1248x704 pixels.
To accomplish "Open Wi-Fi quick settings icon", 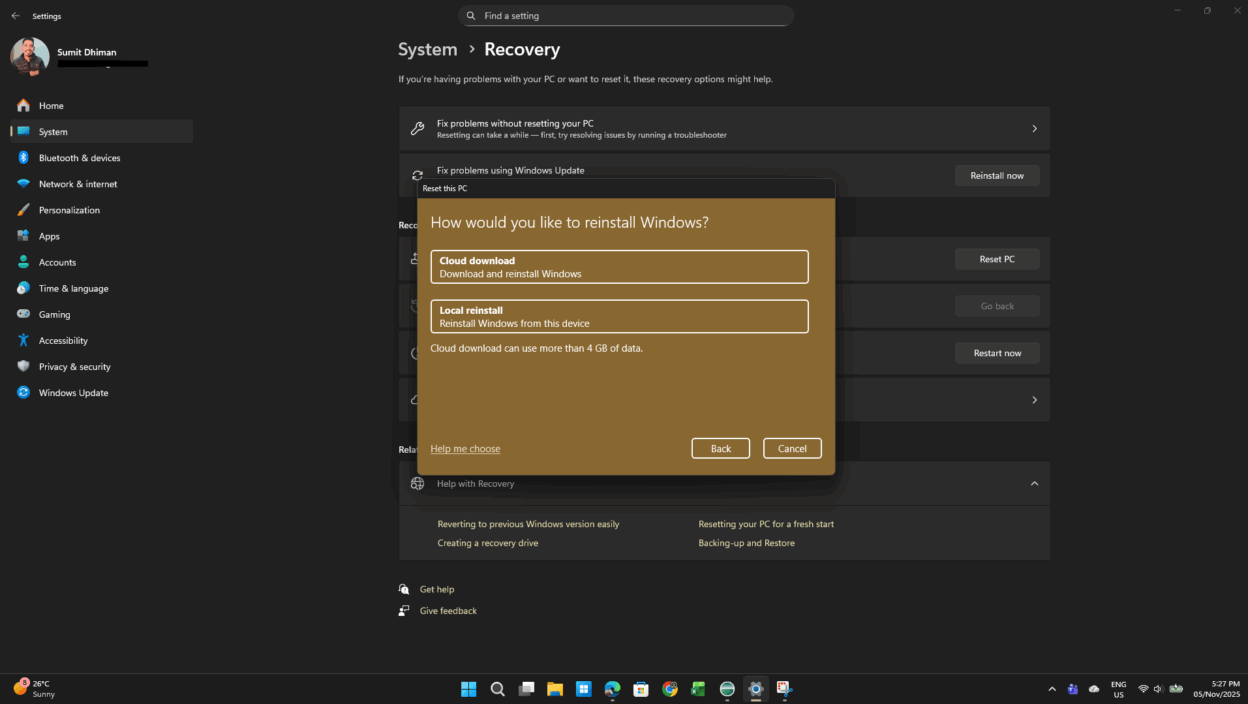I will (x=1143, y=689).
